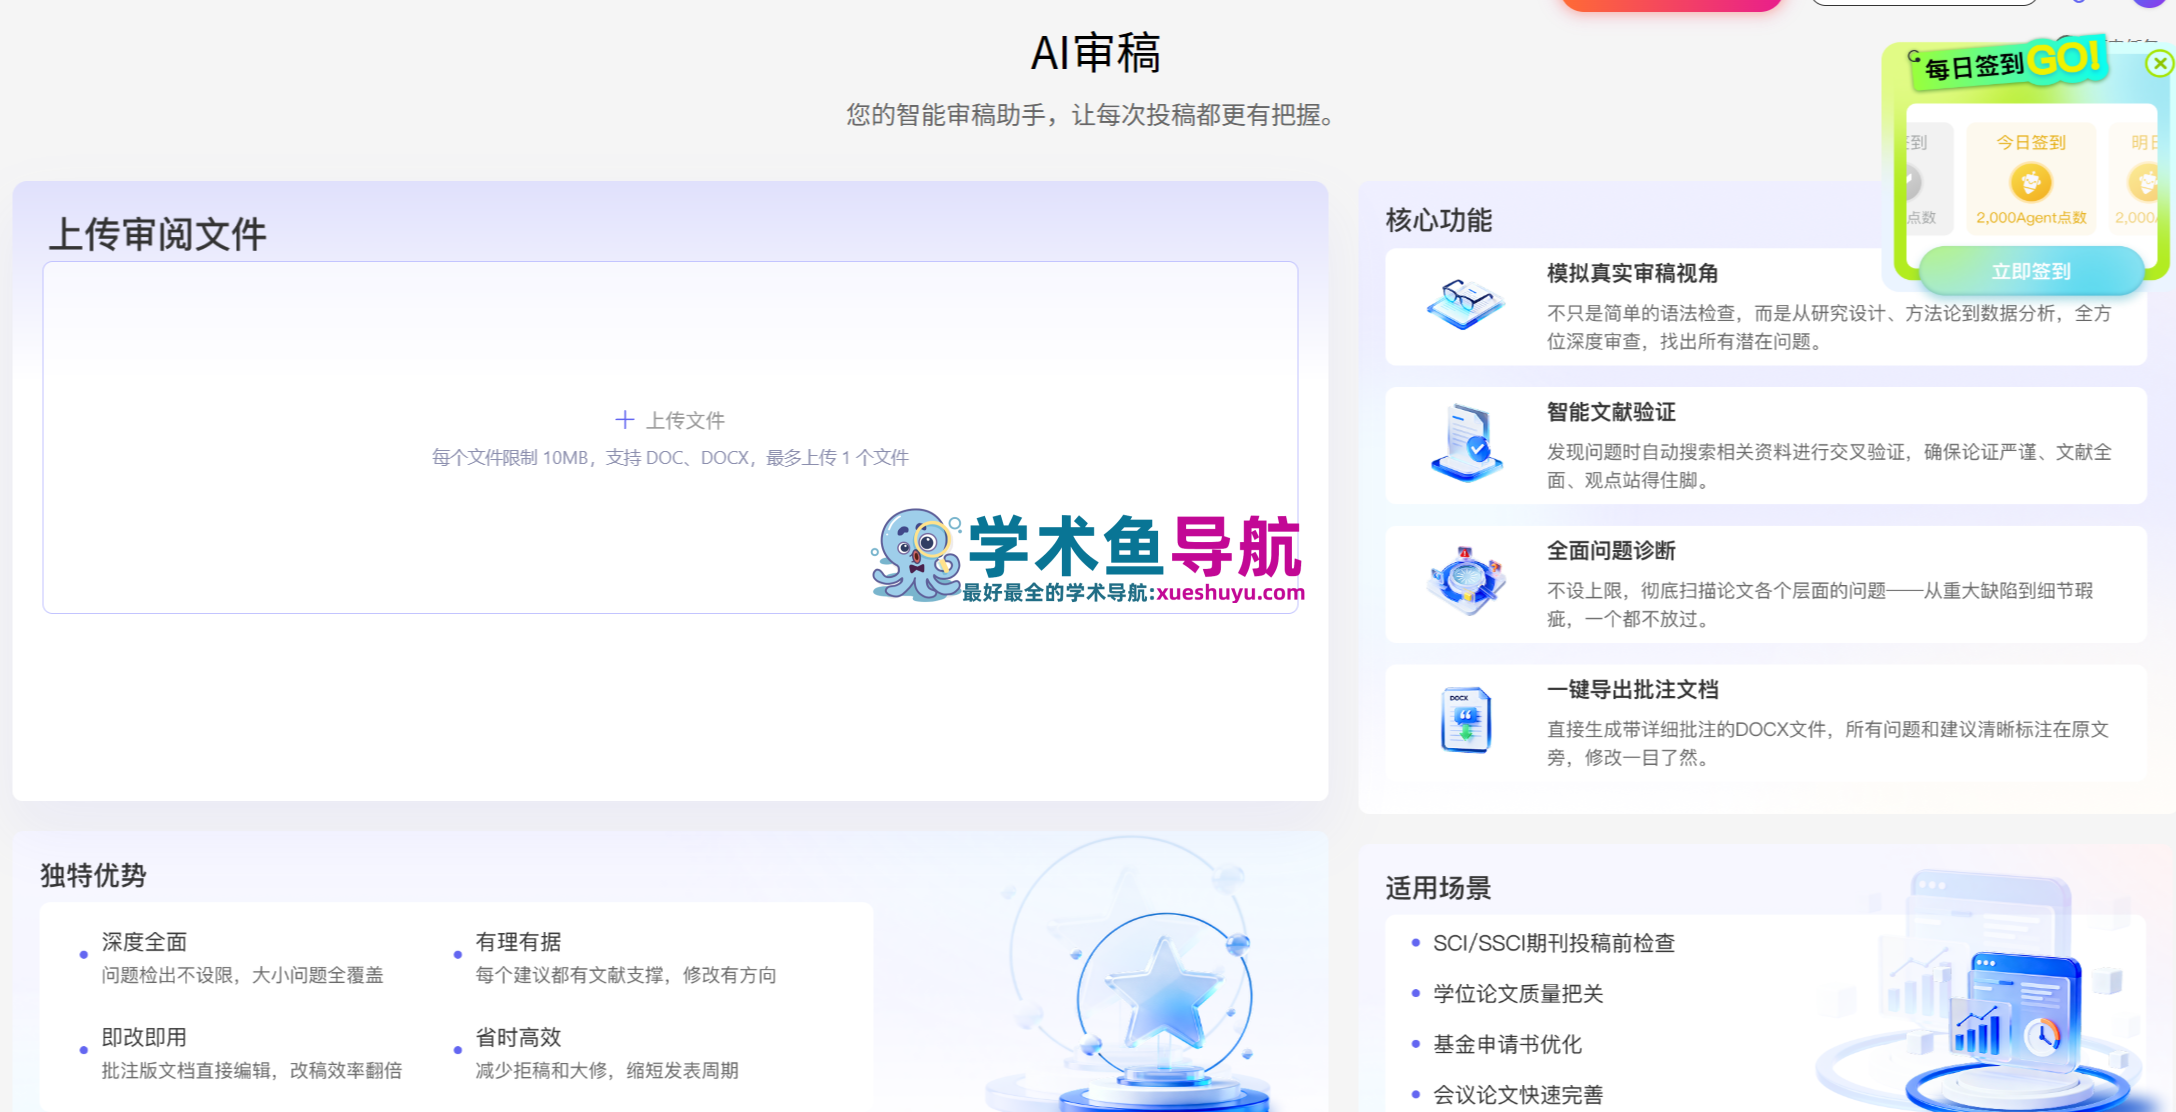Click the golden Agent coin icon under 今日签到

[x=2030, y=181]
